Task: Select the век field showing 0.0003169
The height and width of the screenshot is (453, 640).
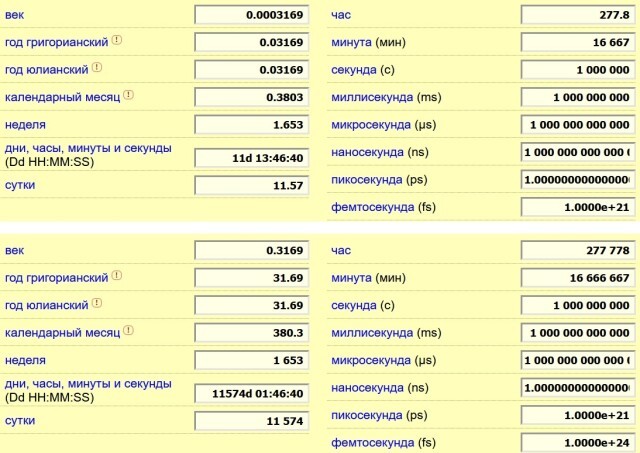Action: click(251, 15)
